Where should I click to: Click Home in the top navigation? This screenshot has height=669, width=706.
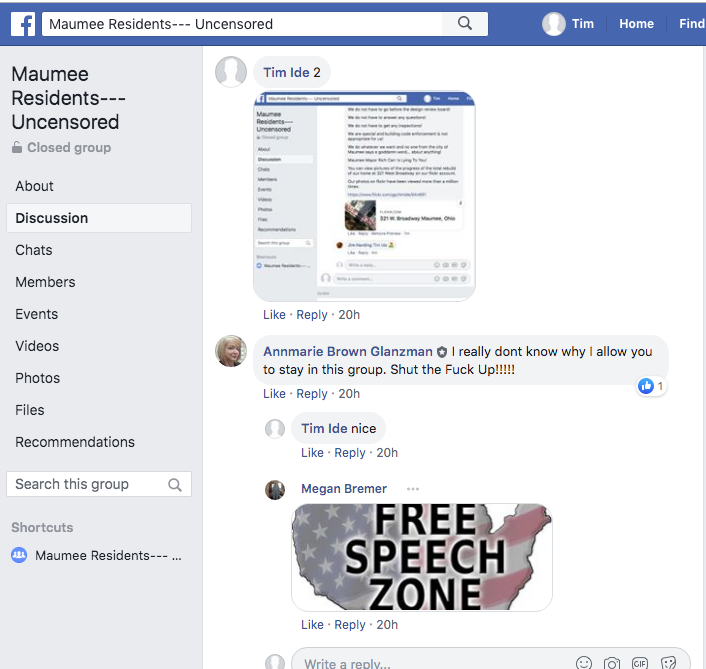[636, 23]
